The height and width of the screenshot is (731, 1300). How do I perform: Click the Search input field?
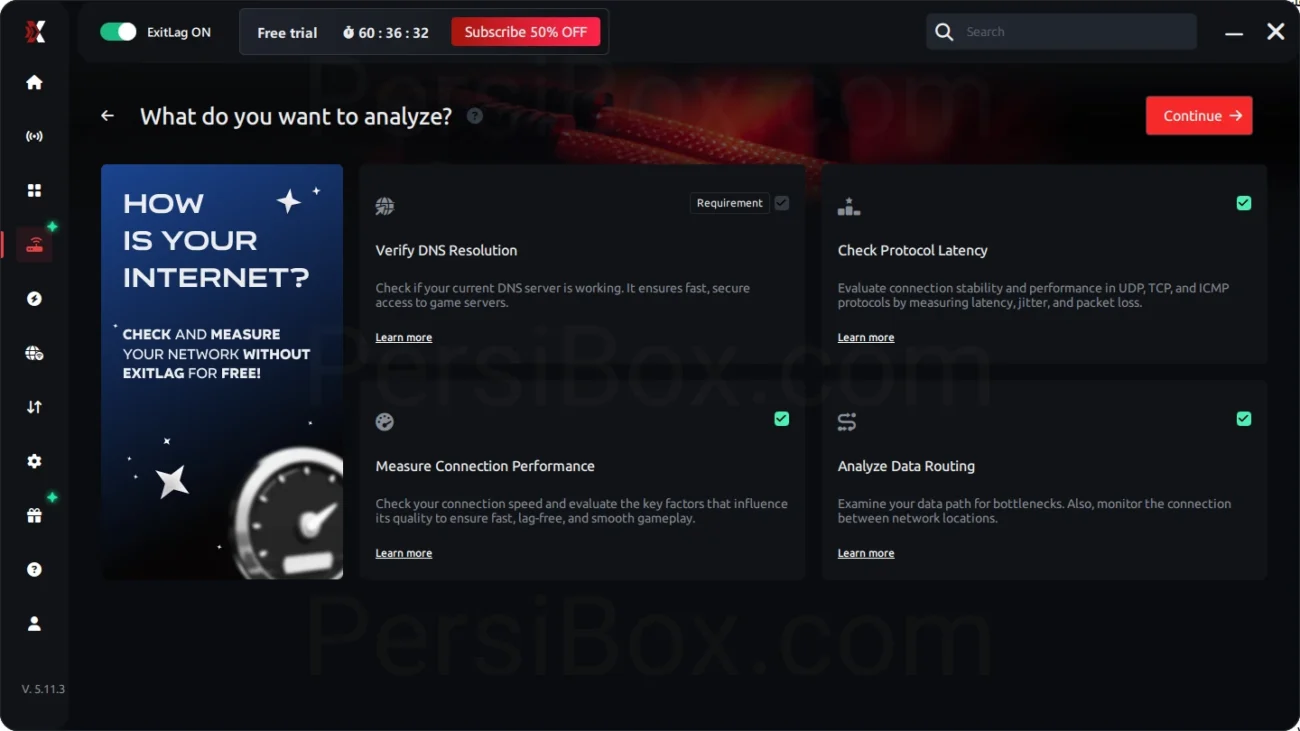click(1061, 32)
